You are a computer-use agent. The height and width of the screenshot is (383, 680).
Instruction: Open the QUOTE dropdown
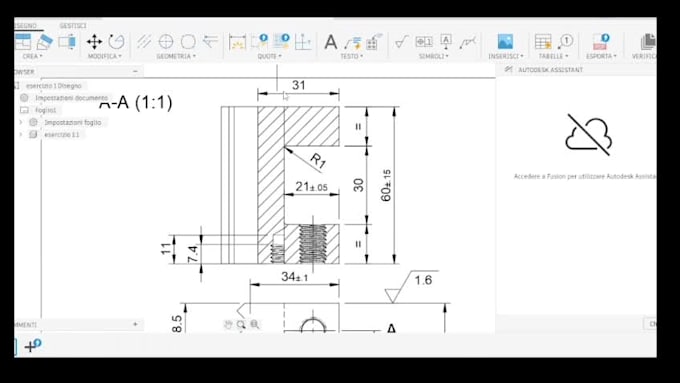pos(269,56)
